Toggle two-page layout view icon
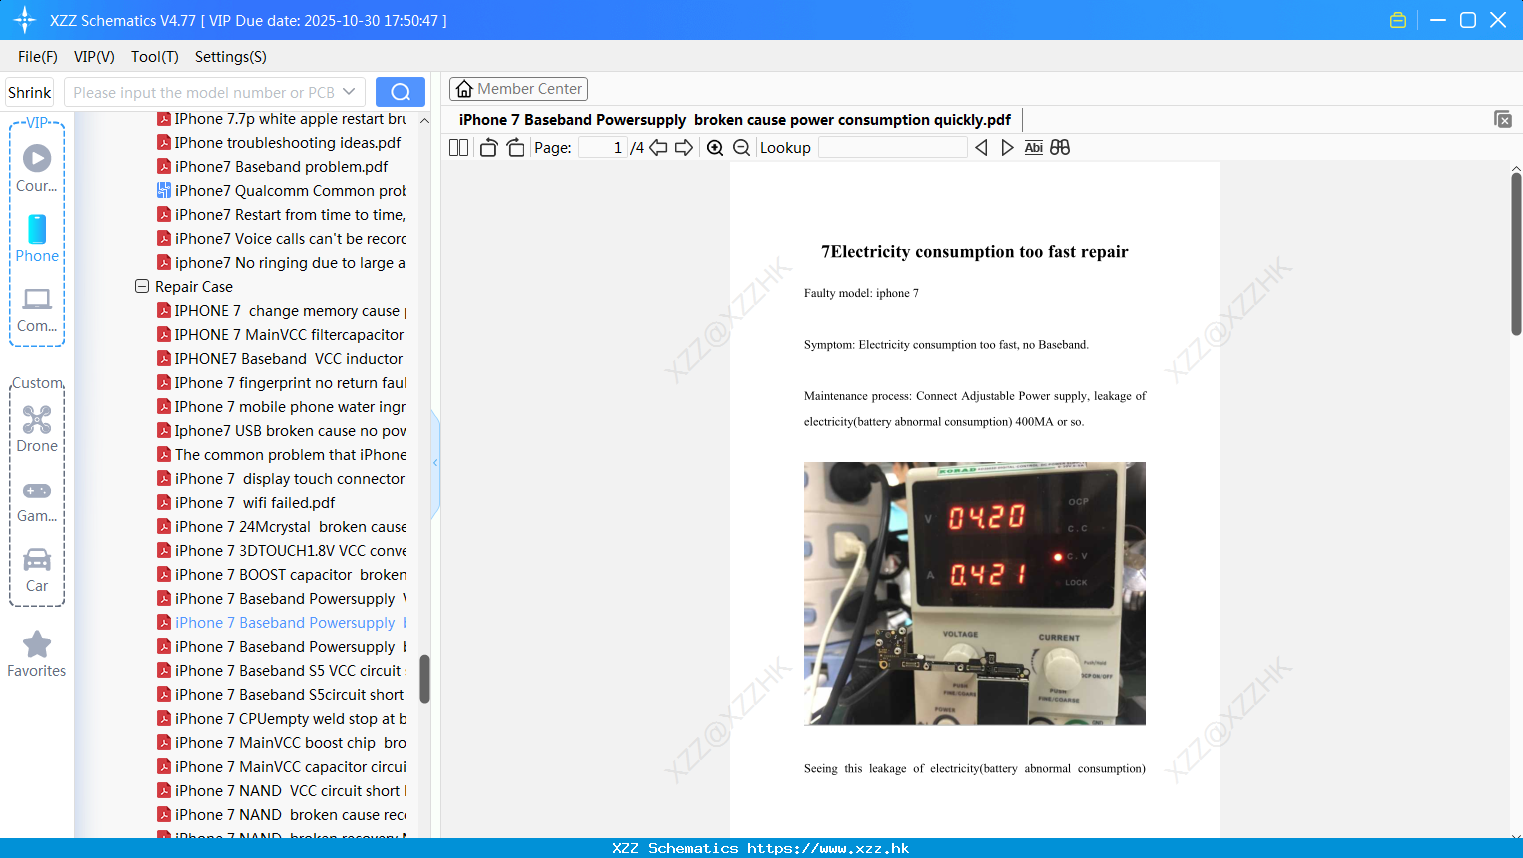The image size is (1523, 858). click(459, 148)
